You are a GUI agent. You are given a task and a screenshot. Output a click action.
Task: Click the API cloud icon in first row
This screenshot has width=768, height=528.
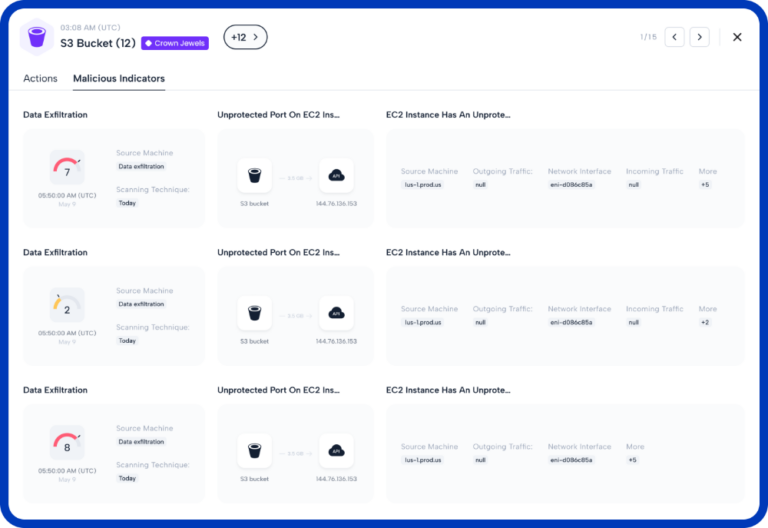click(336, 176)
